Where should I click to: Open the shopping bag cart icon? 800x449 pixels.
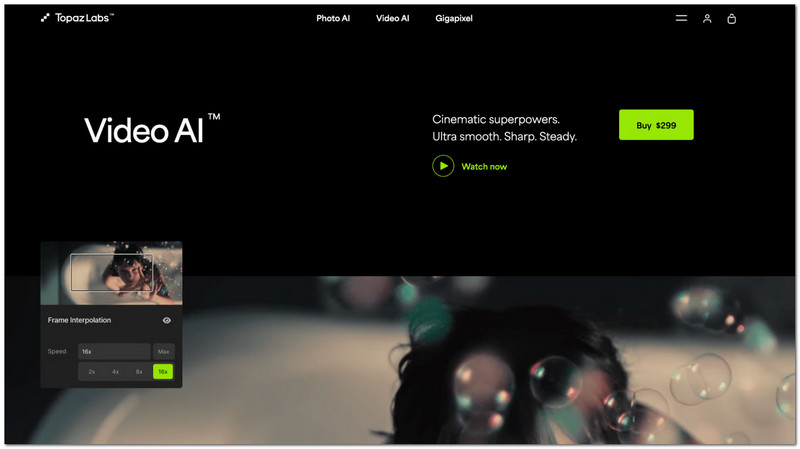731,19
